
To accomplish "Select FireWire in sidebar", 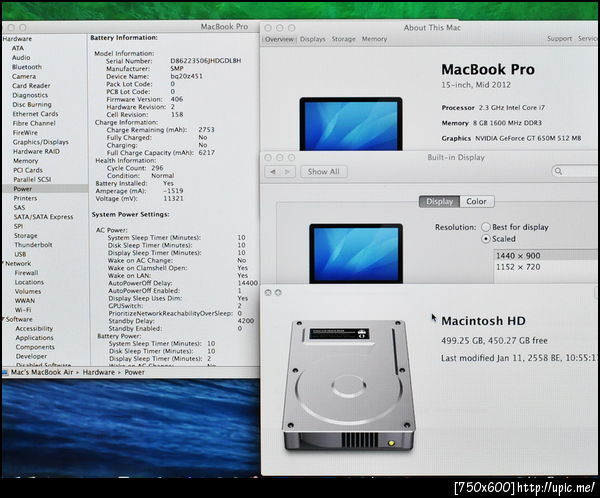I will 25,132.
